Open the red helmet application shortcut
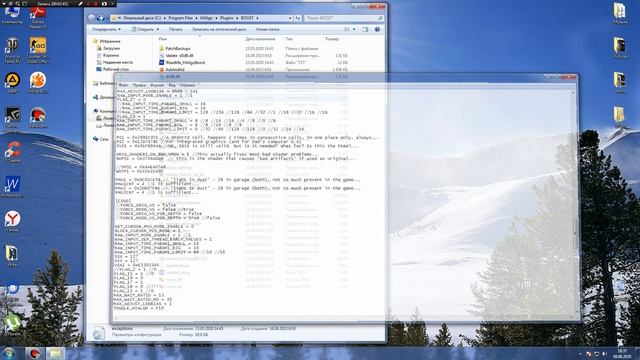Image resolution: width=640 pixels, height=360 pixels. [38, 118]
